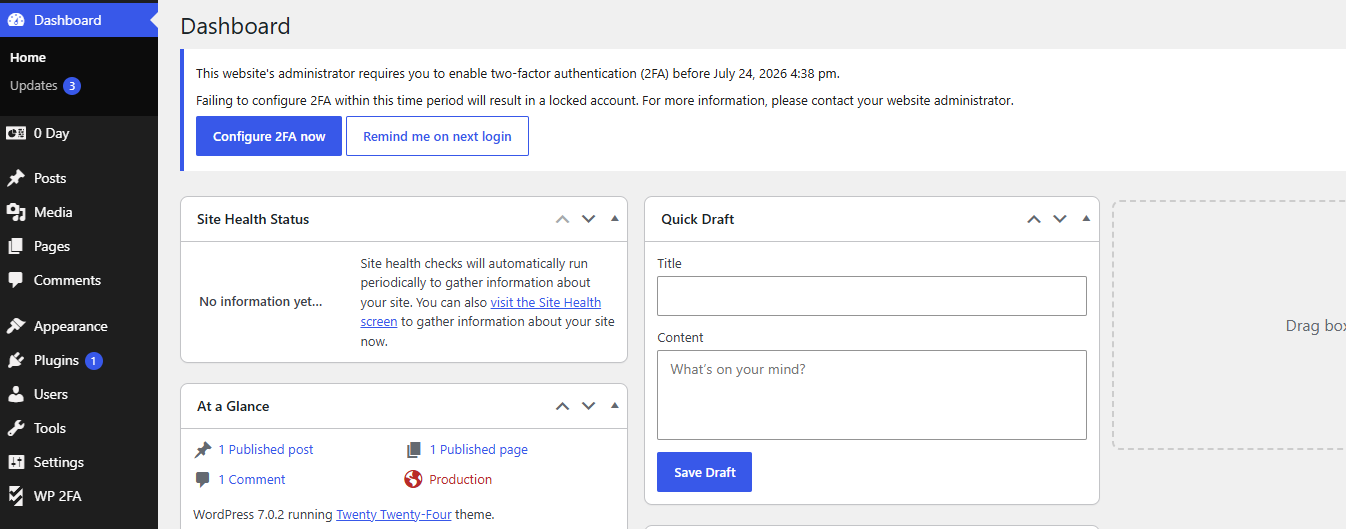1346x529 pixels.
Task: Click the Quick Draft panel title
Action: tap(698, 219)
